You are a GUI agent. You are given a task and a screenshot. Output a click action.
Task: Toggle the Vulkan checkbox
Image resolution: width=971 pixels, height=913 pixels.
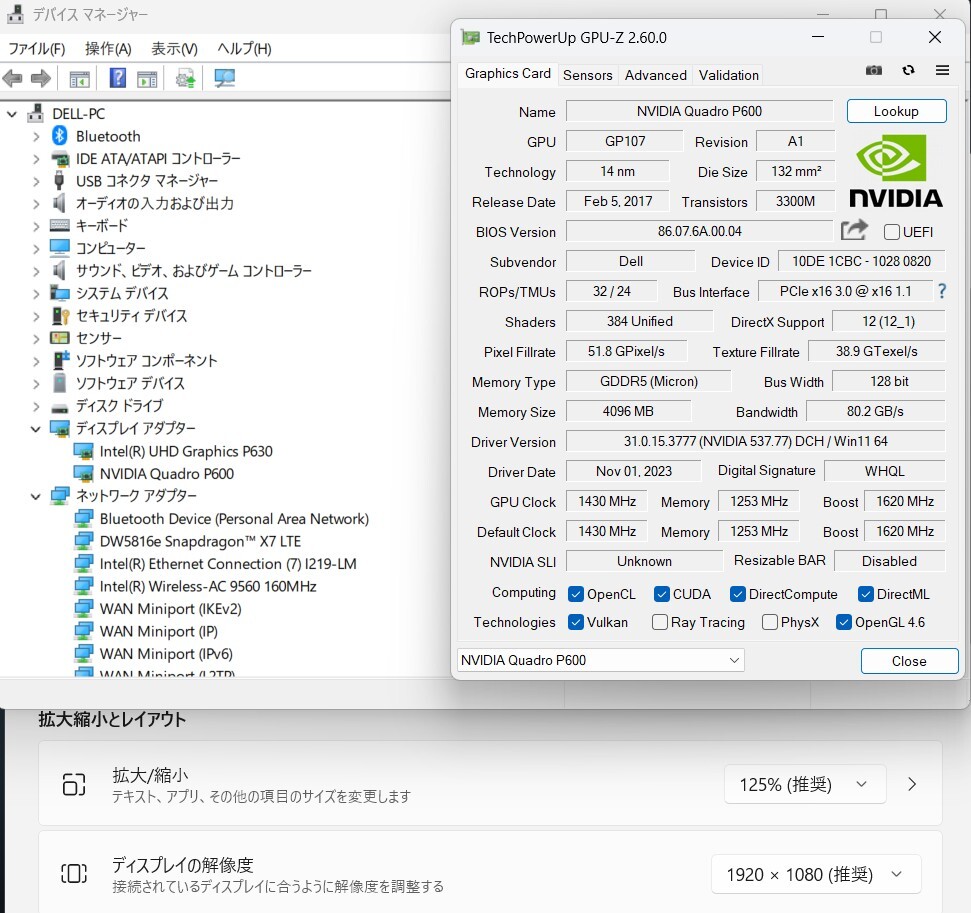coord(575,622)
